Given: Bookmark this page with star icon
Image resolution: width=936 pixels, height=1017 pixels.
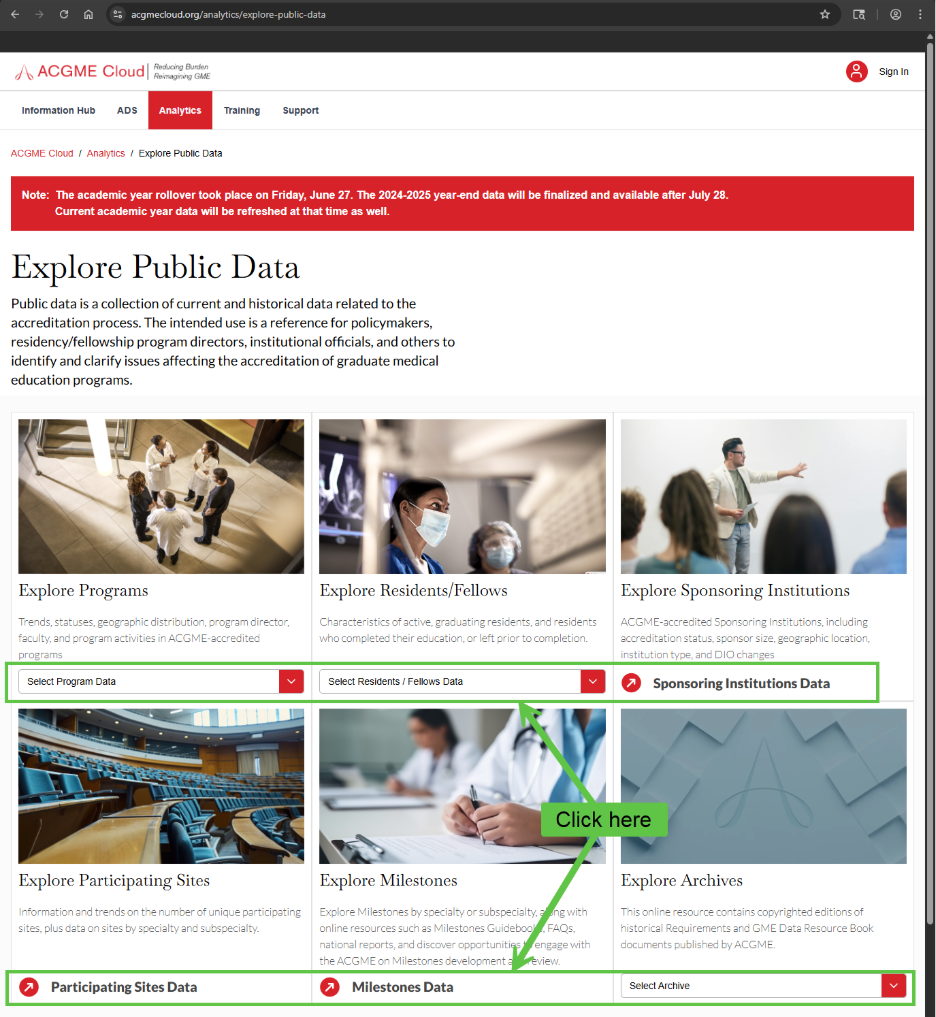Looking at the screenshot, I should point(824,14).
